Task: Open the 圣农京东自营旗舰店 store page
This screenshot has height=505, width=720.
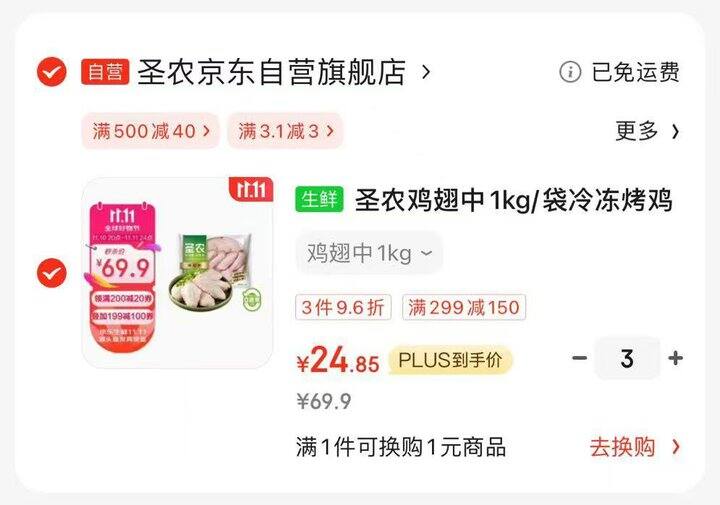Action: [x=271, y=72]
